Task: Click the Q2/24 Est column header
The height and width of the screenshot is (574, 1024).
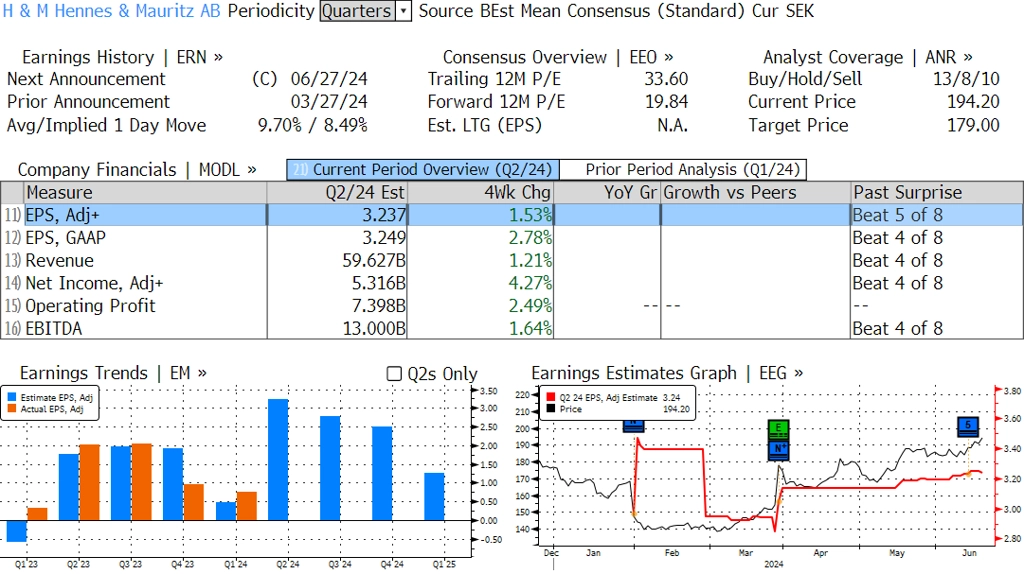Action: pos(337,193)
